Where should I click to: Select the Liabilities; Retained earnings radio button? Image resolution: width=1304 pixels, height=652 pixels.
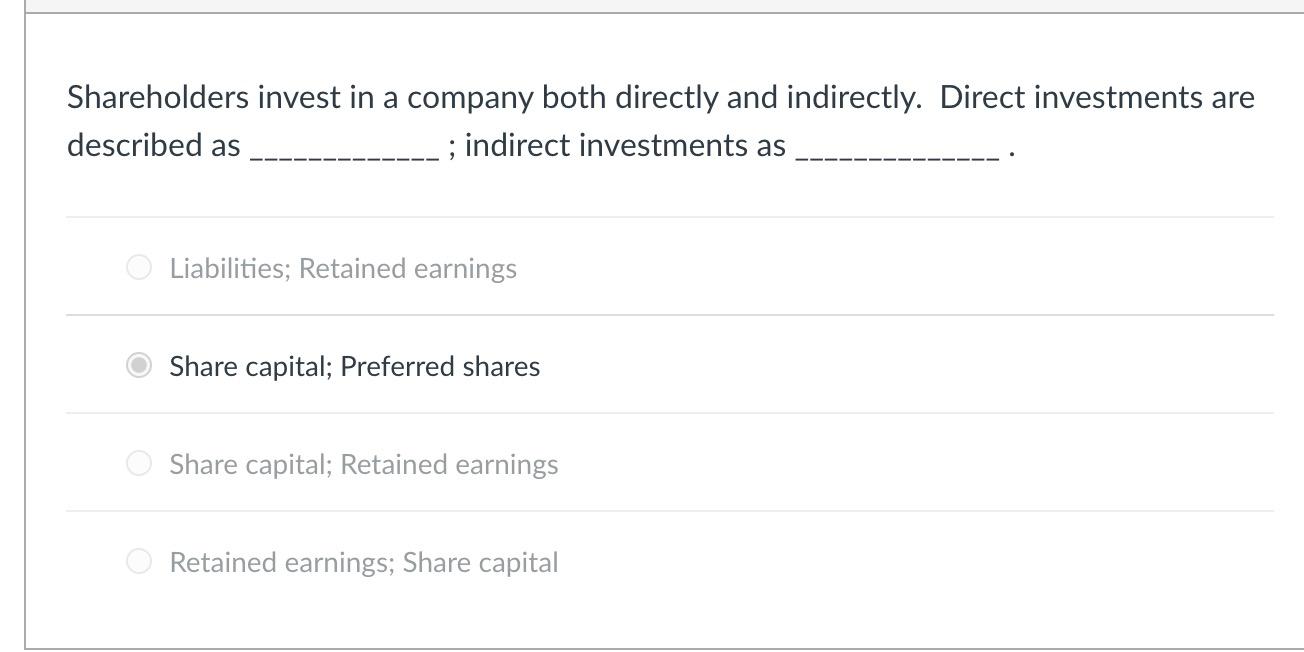tap(139, 267)
